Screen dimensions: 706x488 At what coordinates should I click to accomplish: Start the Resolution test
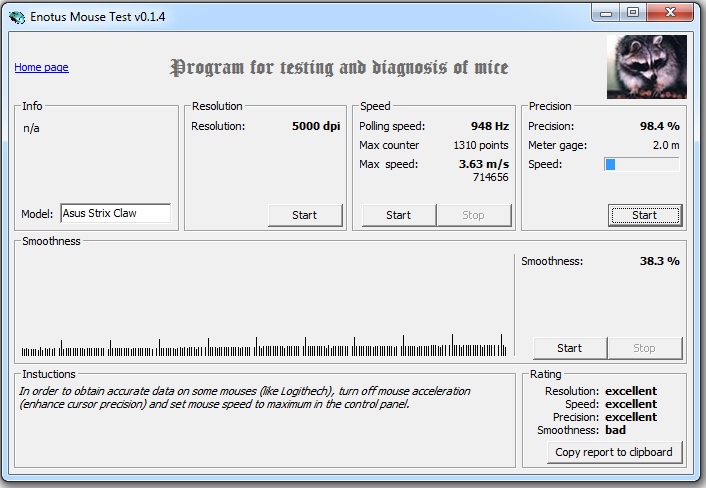click(305, 215)
